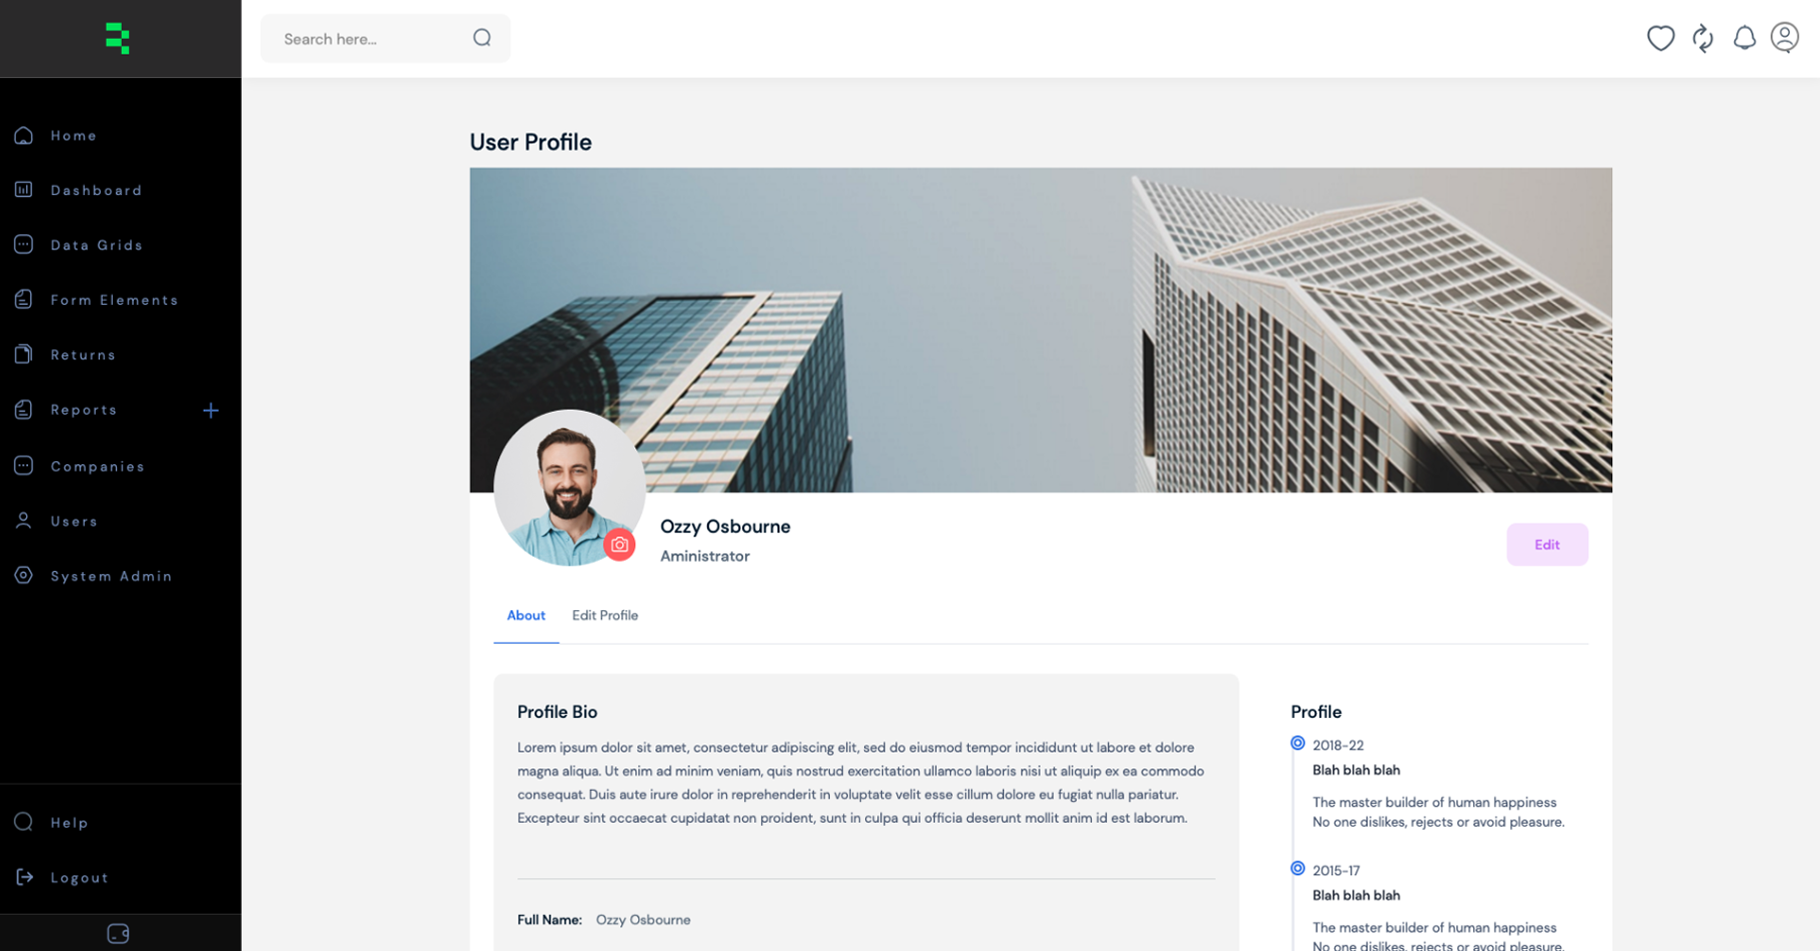1820x951 pixels.
Task: Click the building cover image
Action: [x=1041, y=330]
